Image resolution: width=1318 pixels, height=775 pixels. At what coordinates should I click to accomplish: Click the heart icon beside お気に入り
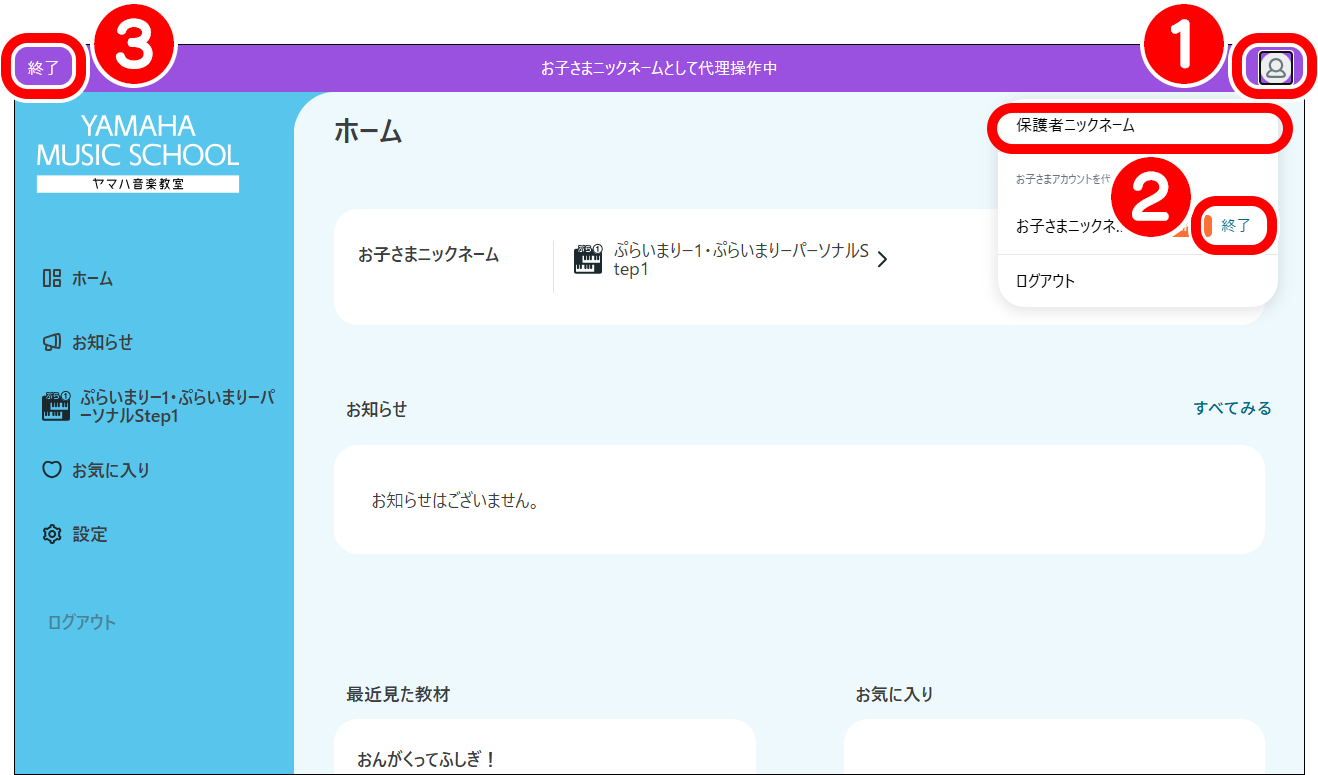52,470
